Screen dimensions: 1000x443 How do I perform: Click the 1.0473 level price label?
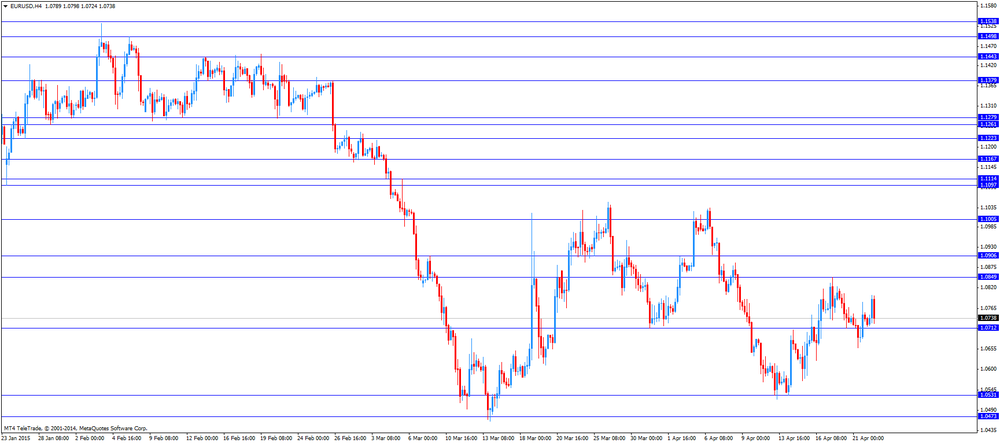coord(988,416)
